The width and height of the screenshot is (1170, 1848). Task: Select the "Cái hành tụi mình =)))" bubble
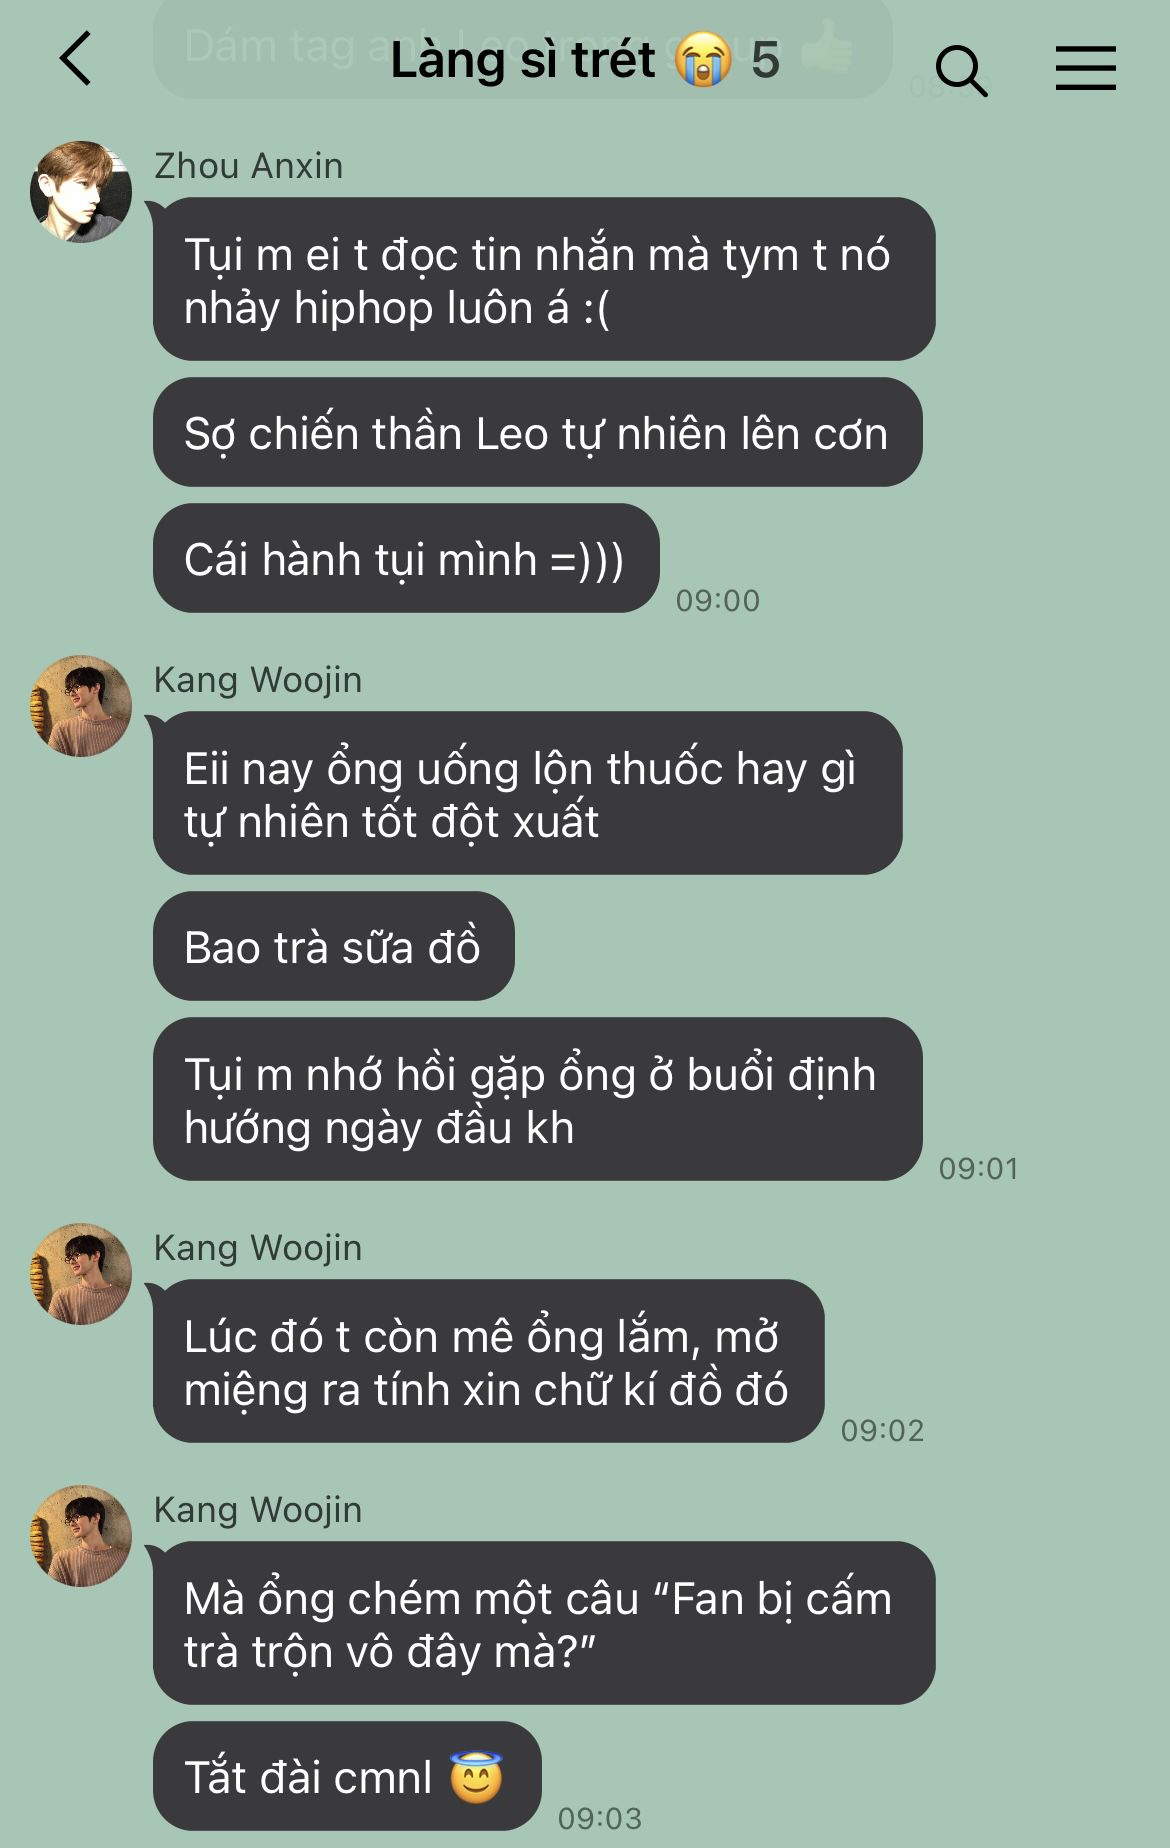[x=406, y=558]
